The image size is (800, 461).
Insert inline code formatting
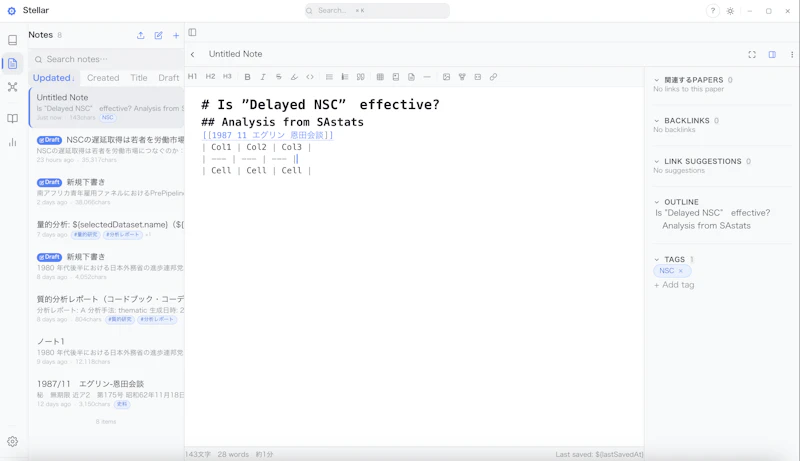pyautogui.click(x=310, y=77)
